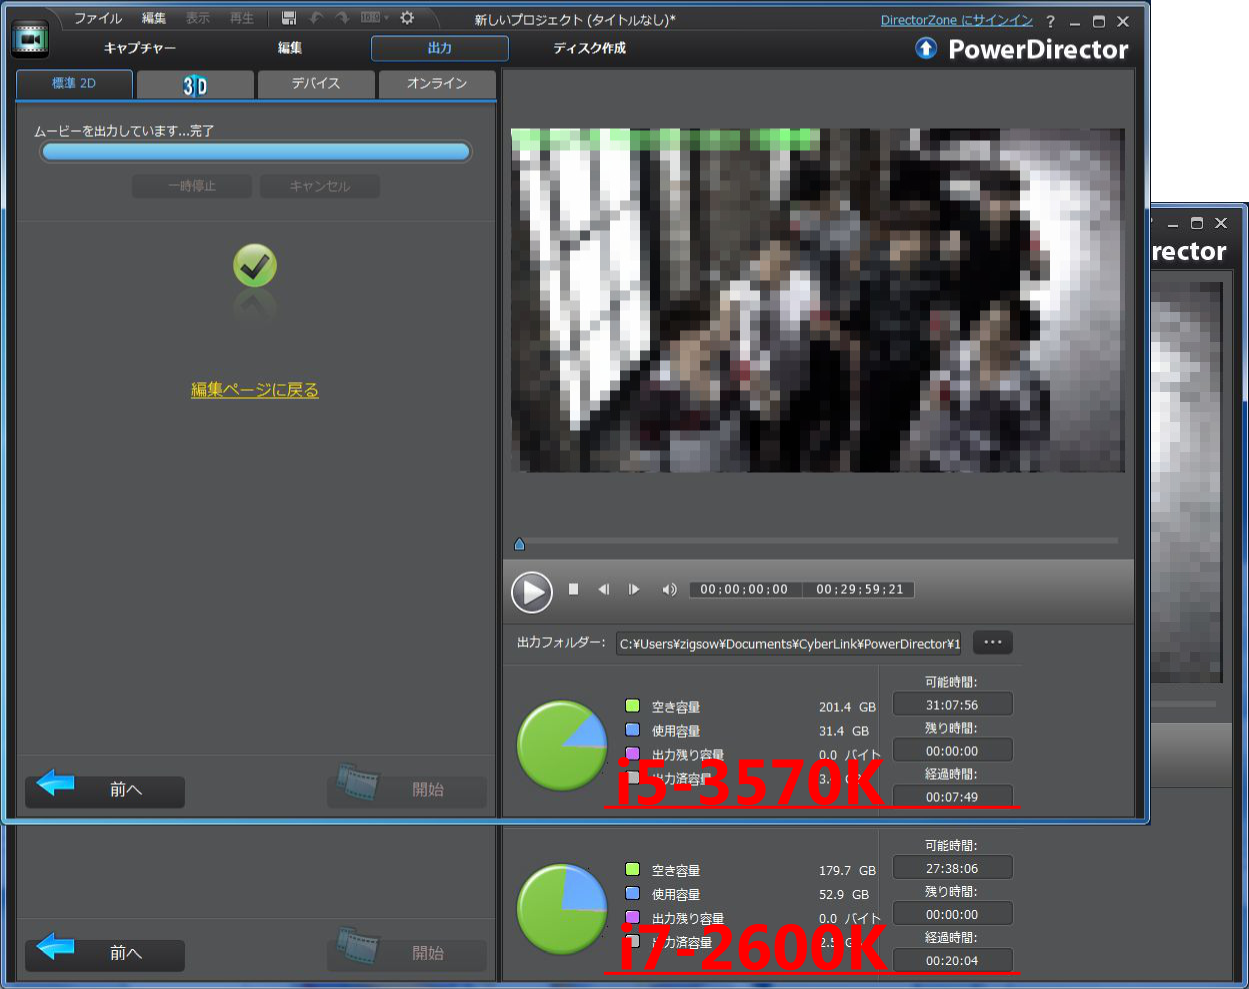This screenshot has width=1249, height=989.
Task: Click the speaker volume icon
Action: (x=669, y=590)
